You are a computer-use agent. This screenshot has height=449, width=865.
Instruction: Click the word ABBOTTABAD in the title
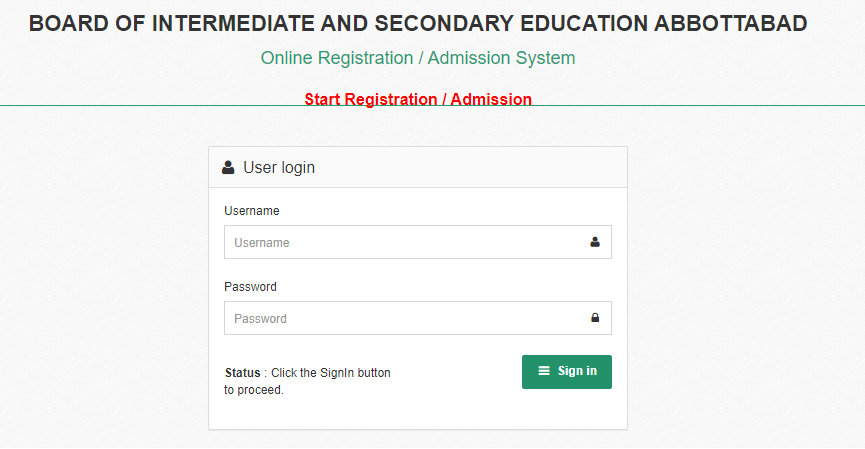730,24
